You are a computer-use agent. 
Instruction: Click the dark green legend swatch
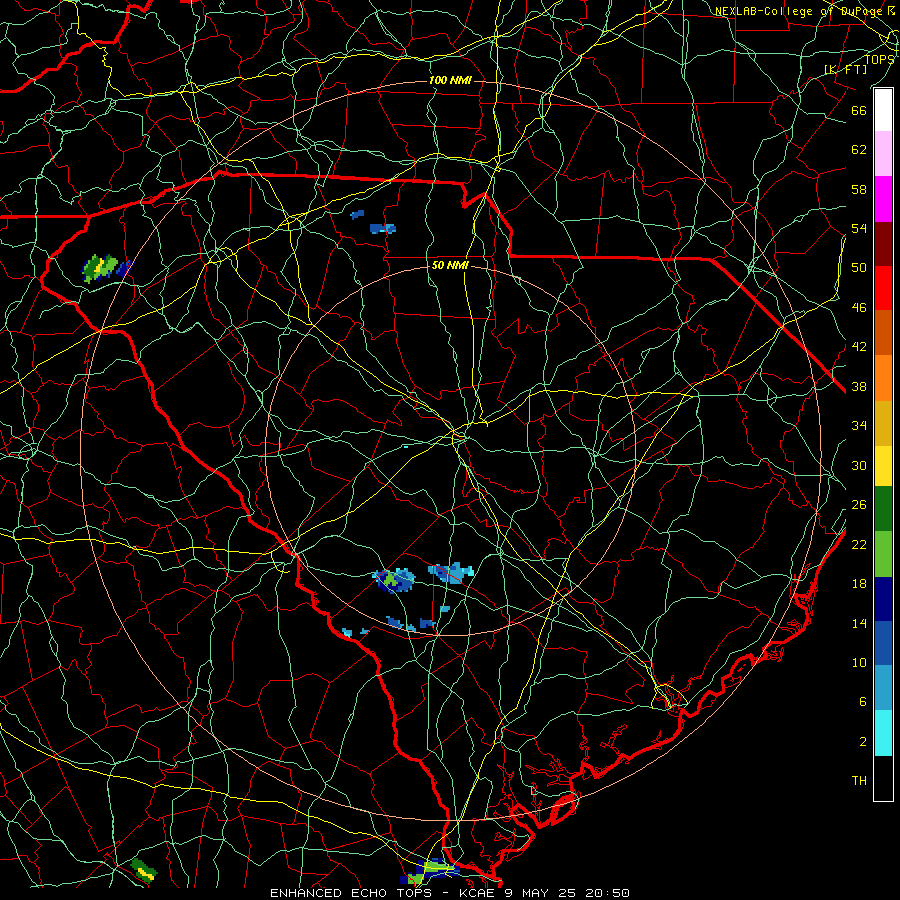pos(883,509)
